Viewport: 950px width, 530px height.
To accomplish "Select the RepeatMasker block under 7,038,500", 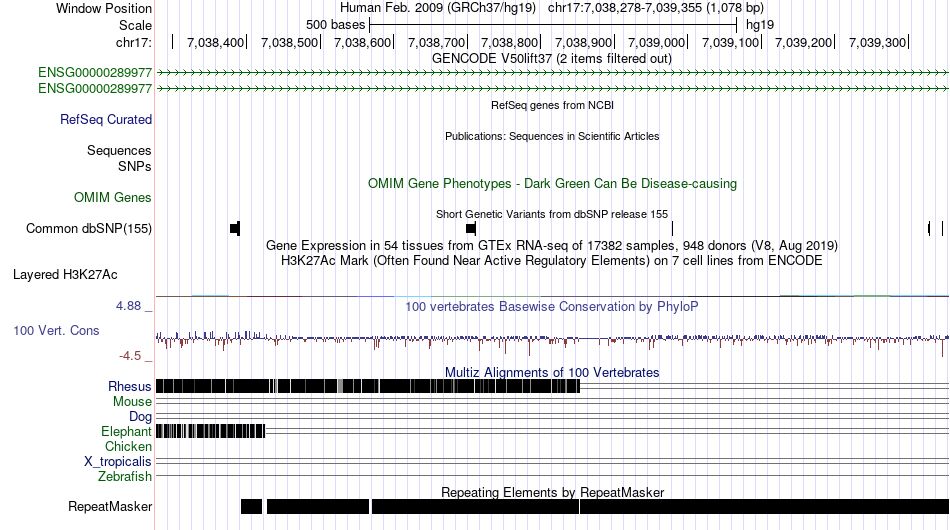I will pyautogui.click(x=318, y=506).
